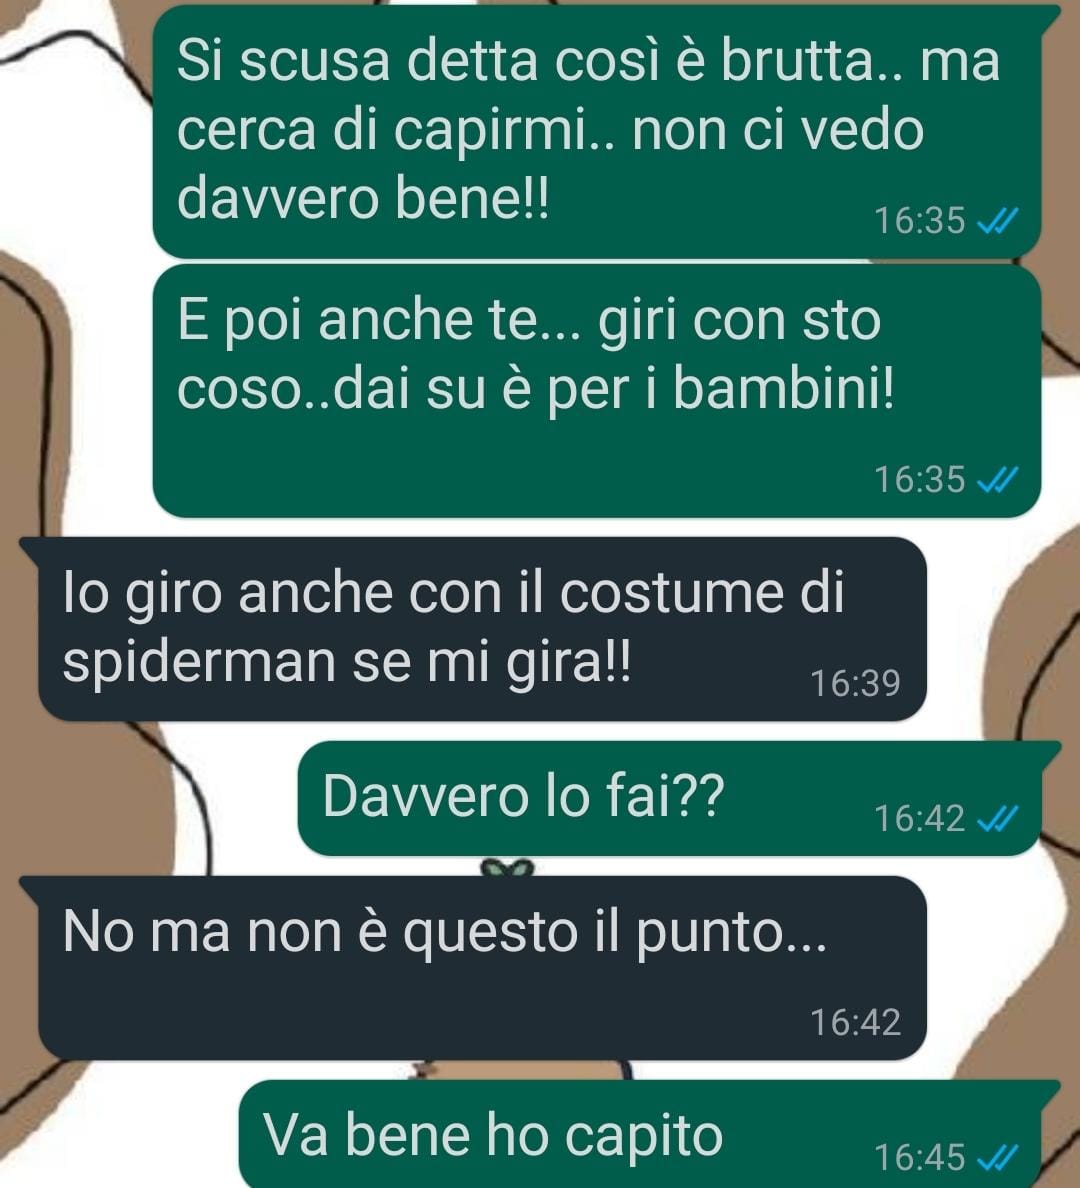Tap 16:42 timestamp on 'No ma non è questo' message
1080x1188 pixels.
(x=856, y=1022)
